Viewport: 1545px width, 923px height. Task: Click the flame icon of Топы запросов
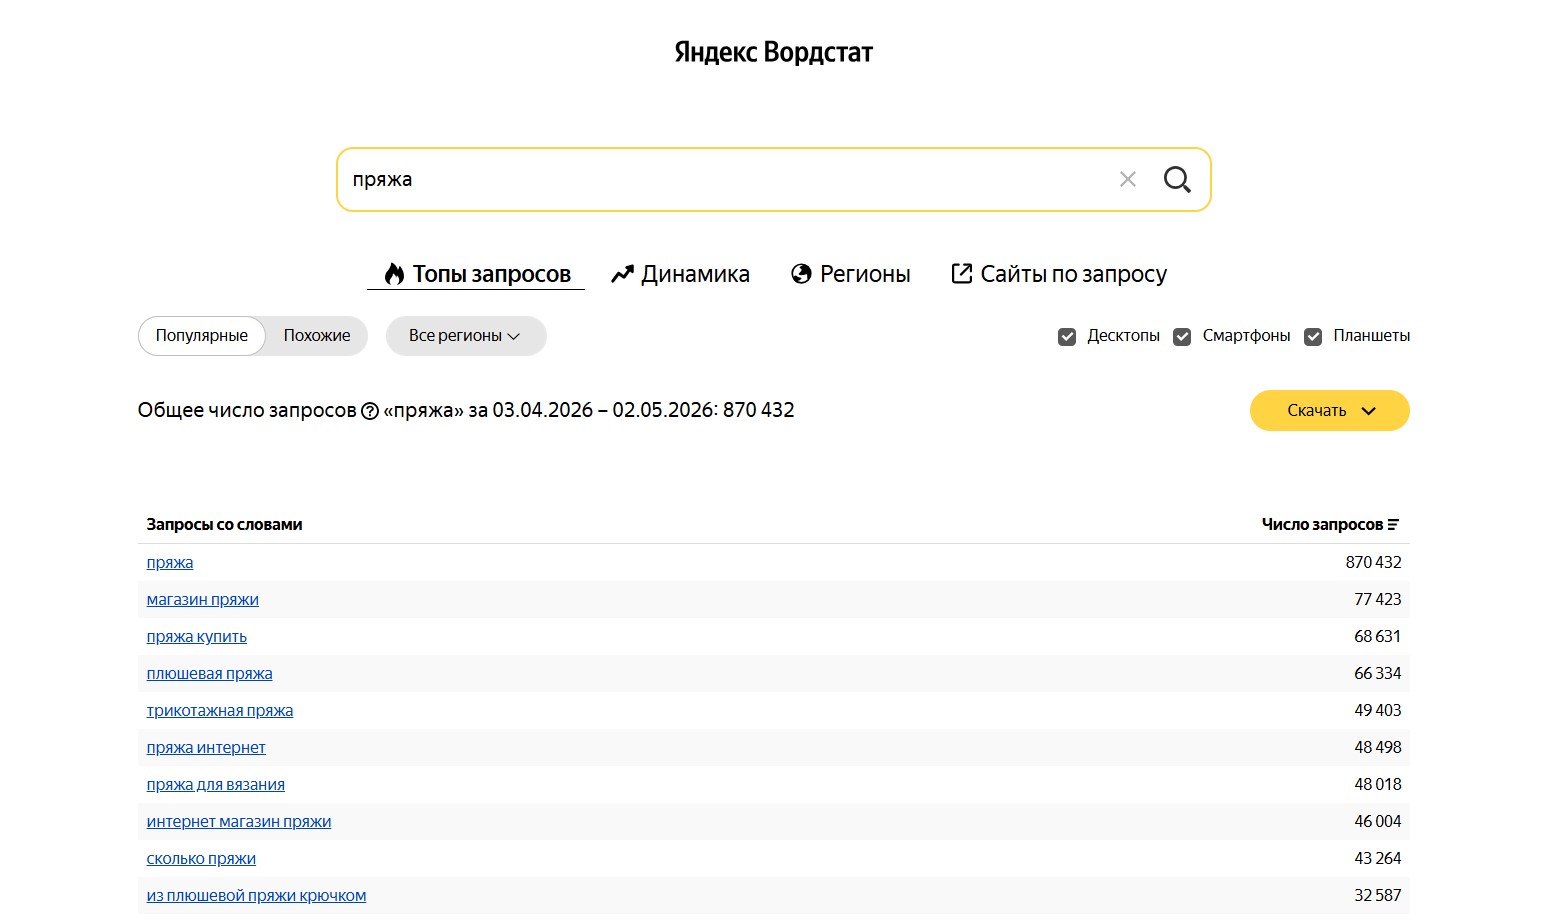[395, 274]
